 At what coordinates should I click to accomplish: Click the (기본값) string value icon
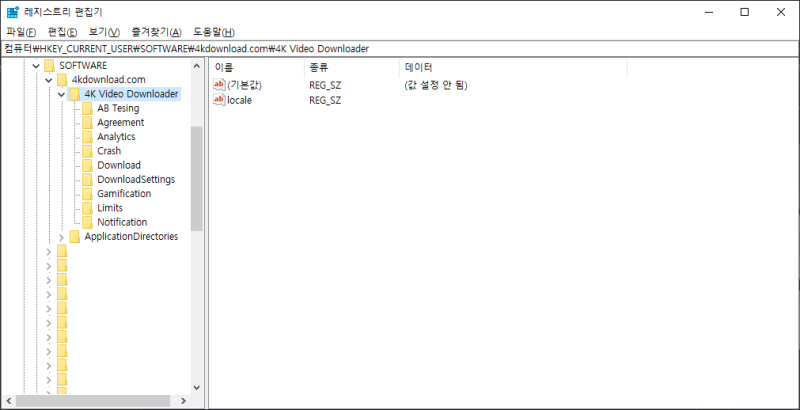click(x=219, y=85)
